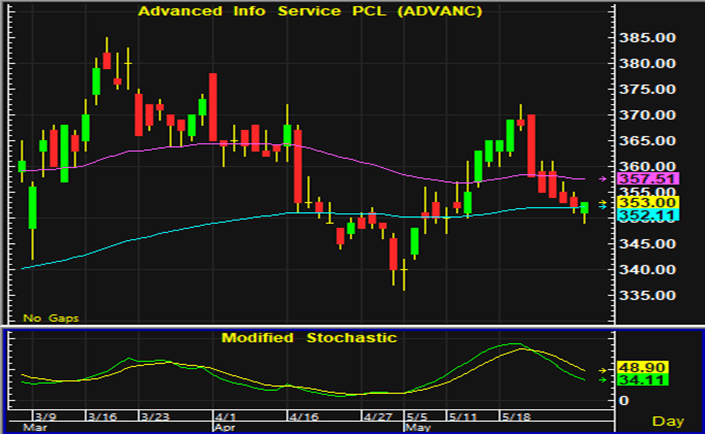Click the yellow arrow marker beside 48.90
Viewport: 705px width, 434px height.
(x=602, y=371)
